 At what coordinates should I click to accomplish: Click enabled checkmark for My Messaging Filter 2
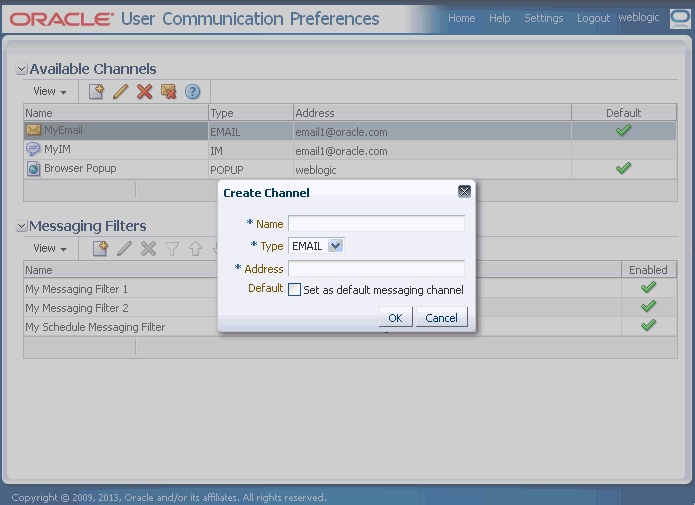648,306
